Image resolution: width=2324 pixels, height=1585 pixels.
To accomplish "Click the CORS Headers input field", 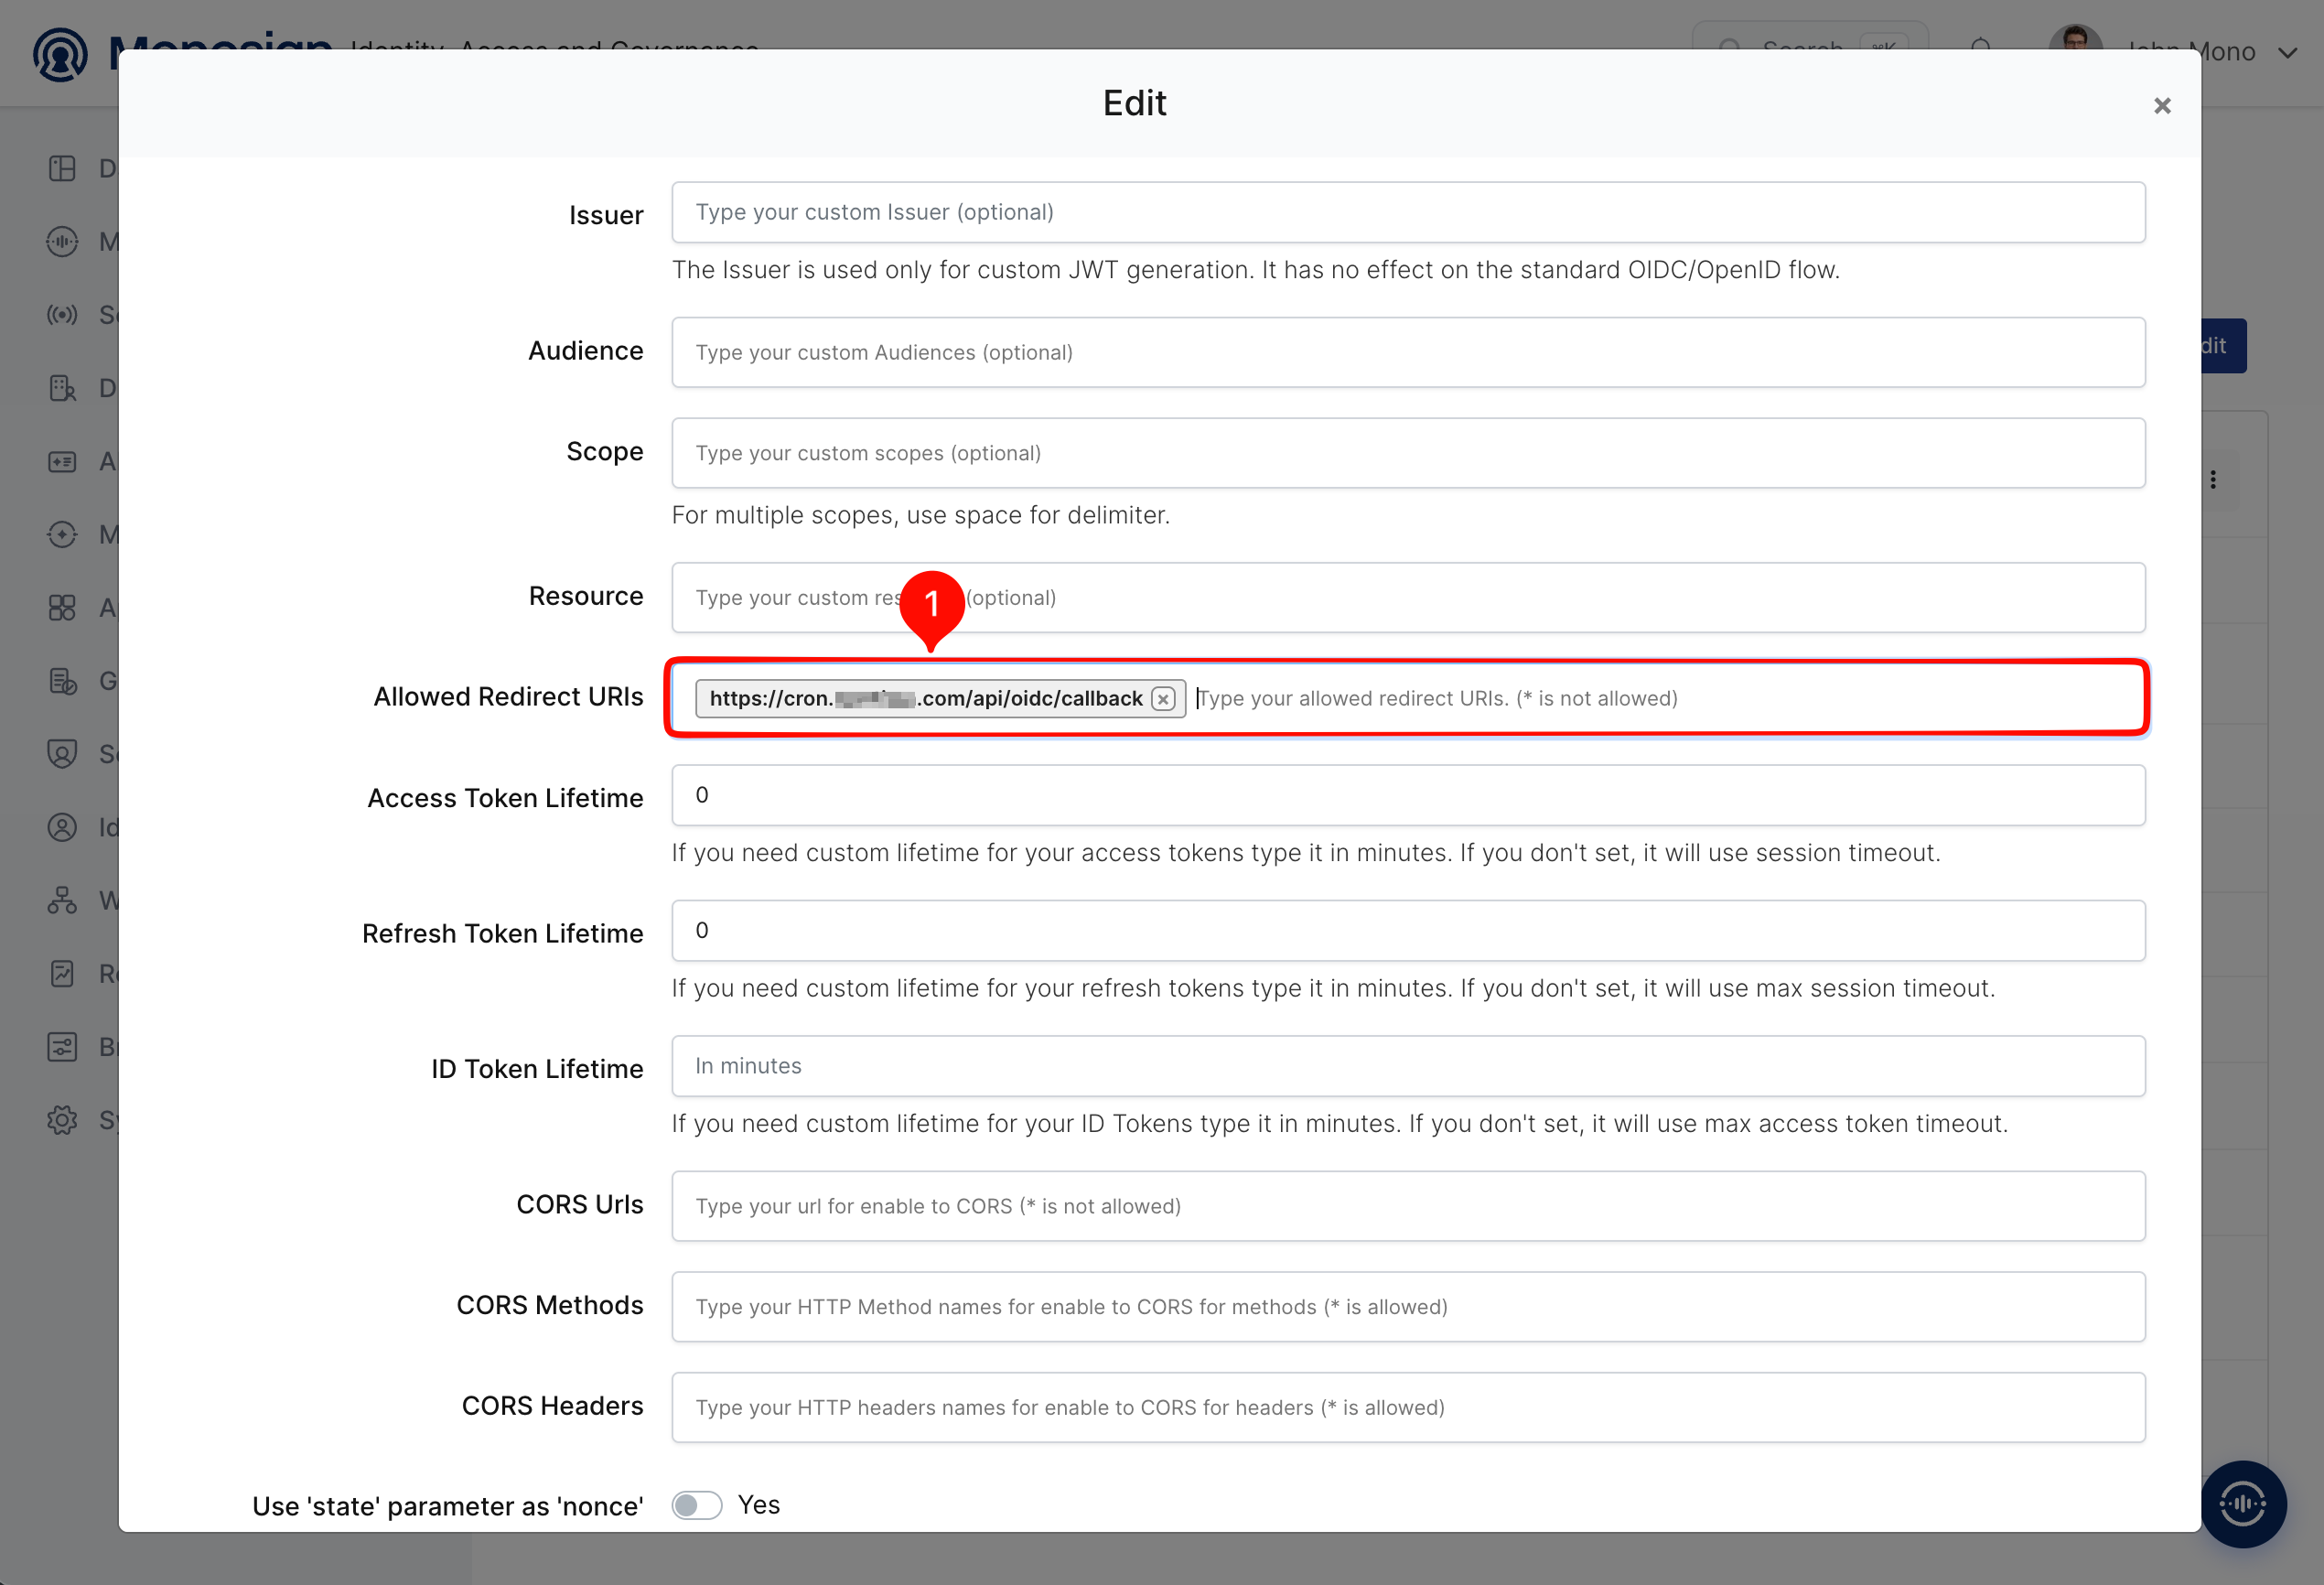I will click(1408, 1407).
